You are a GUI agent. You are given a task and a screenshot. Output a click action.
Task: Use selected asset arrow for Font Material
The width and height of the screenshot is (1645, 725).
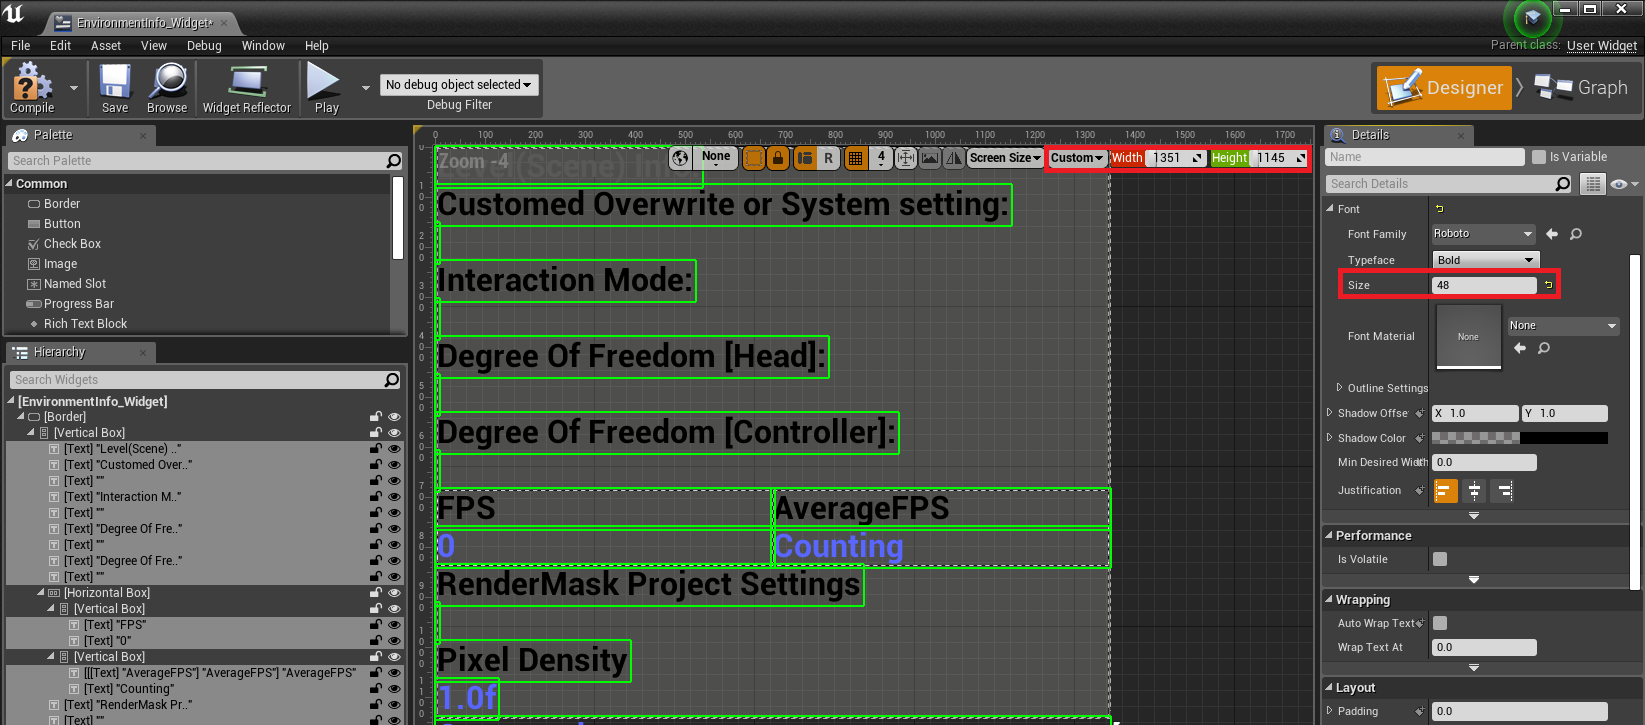click(x=1520, y=348)
